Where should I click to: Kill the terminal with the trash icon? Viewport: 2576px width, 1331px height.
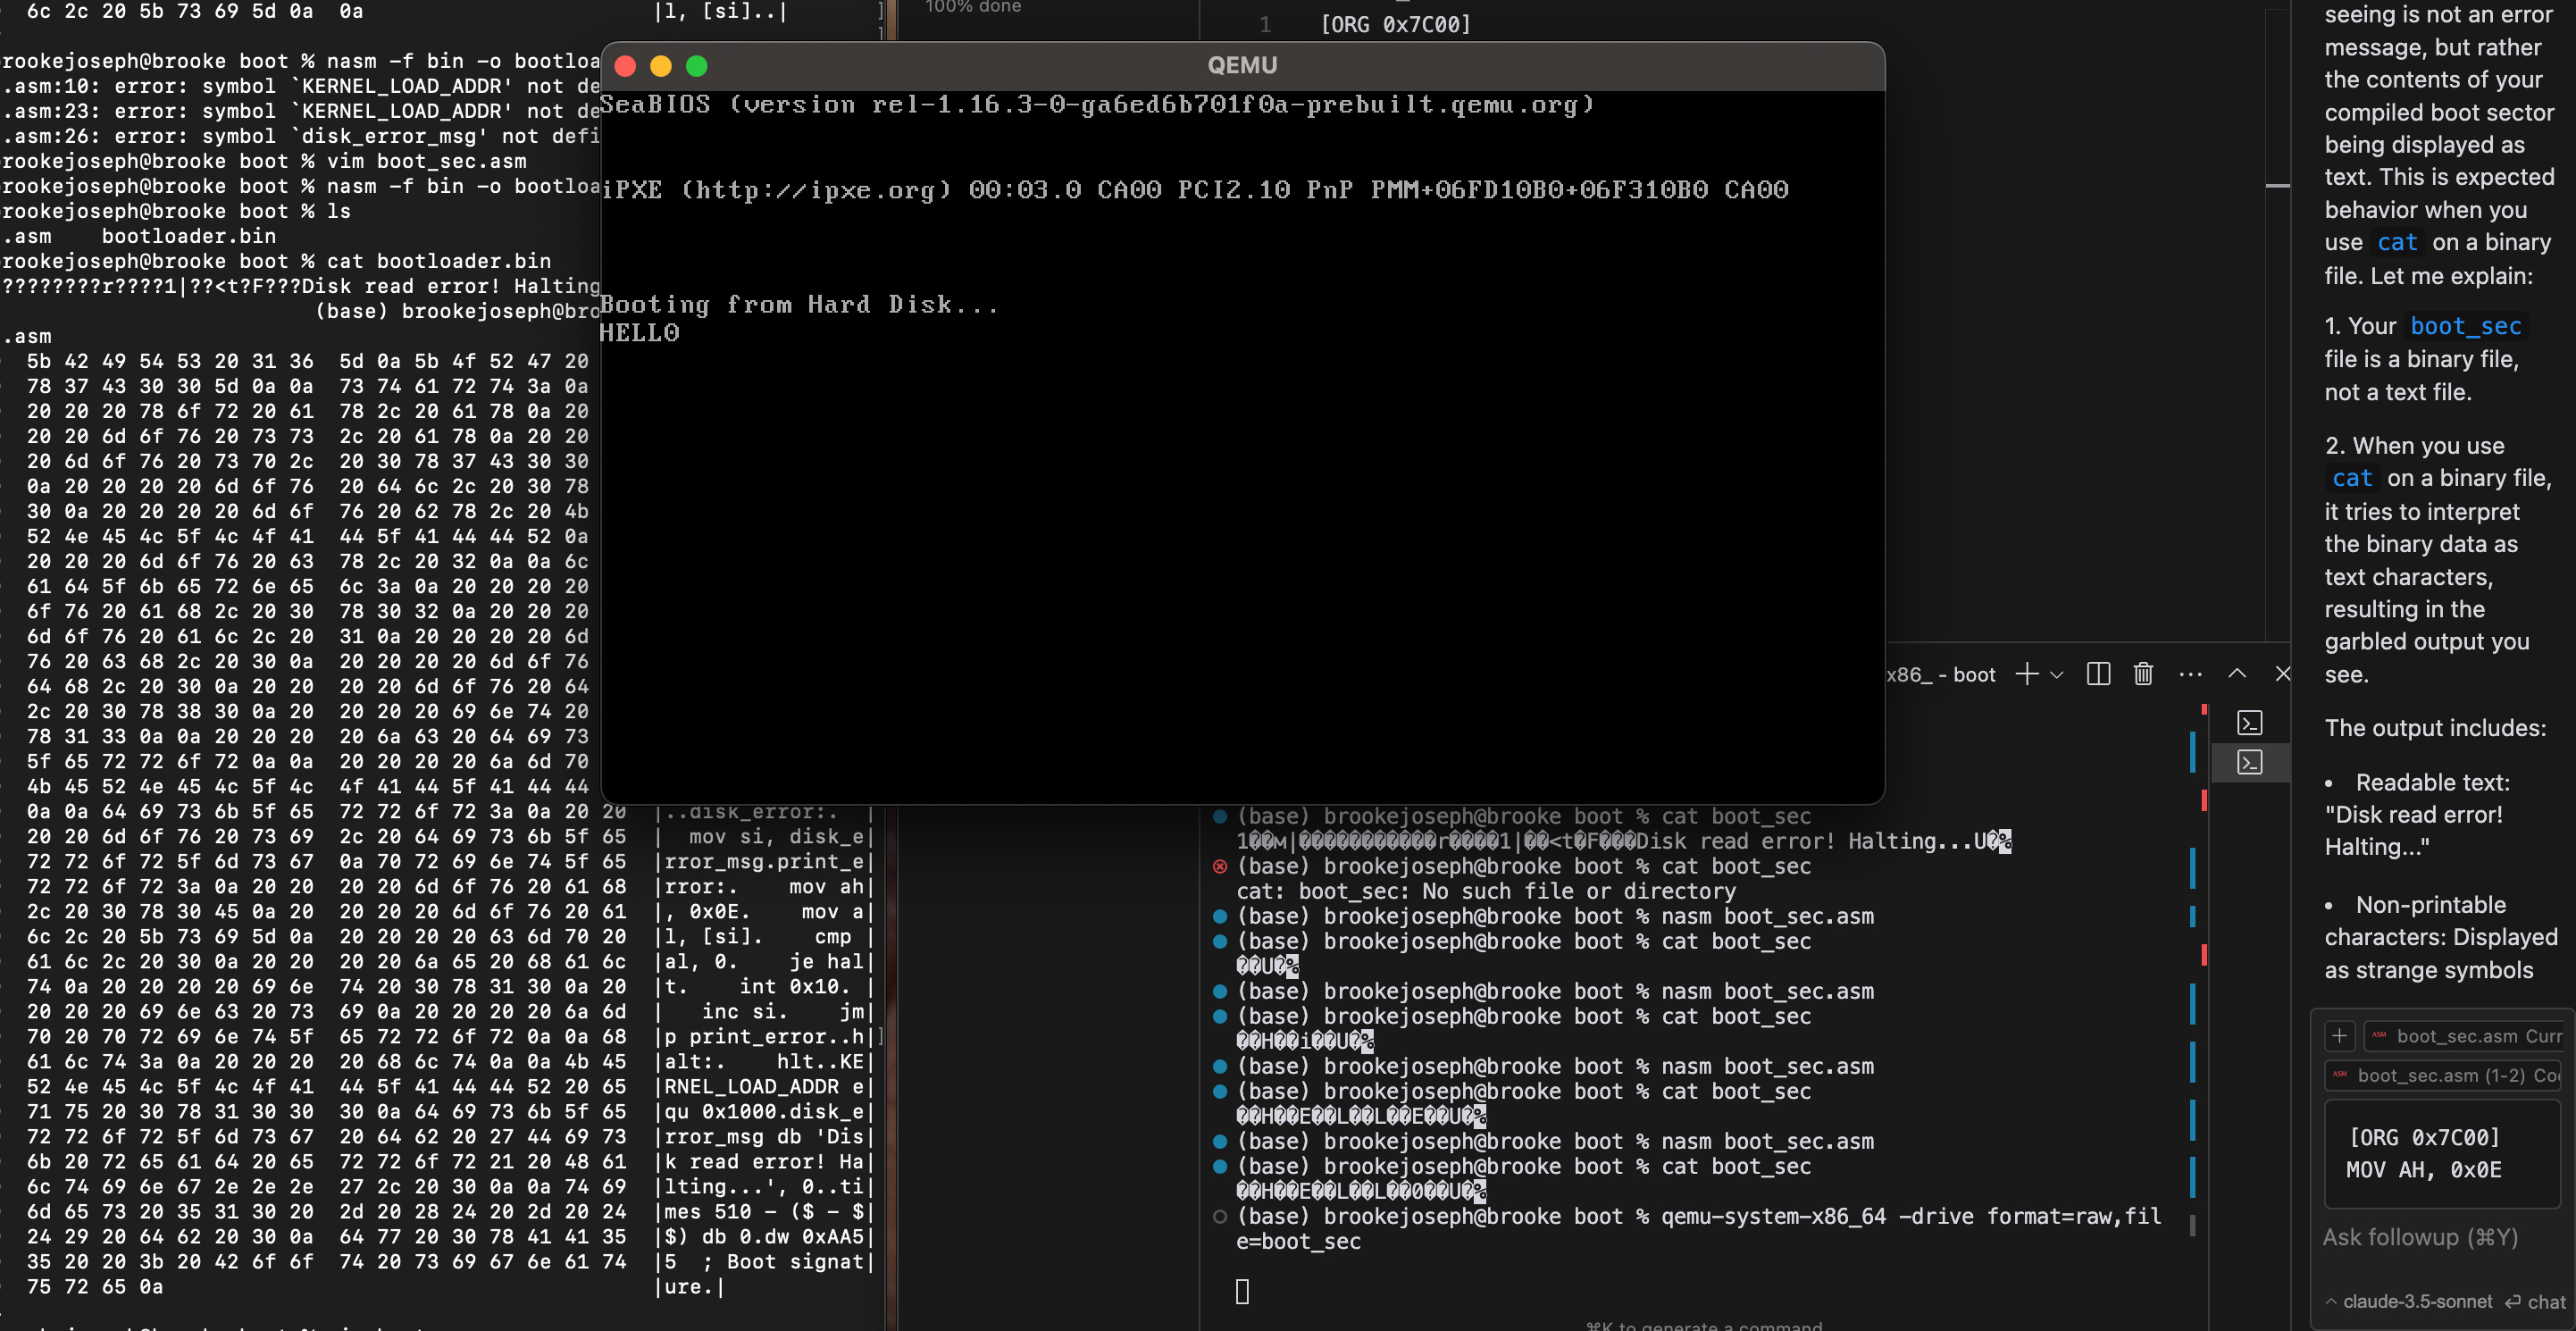(2142, 674)
